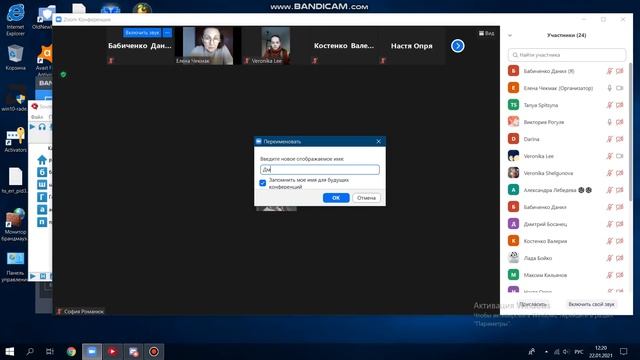Click the РУС language indicator
Screen dimensions: 640x360
coord(579,352)
